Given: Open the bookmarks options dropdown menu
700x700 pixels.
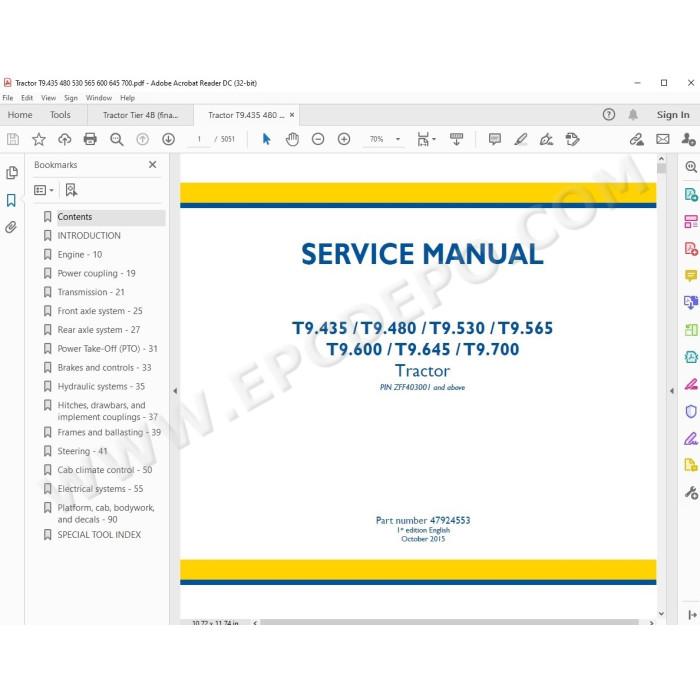Looking at the screenshot, I should point(43,190).
